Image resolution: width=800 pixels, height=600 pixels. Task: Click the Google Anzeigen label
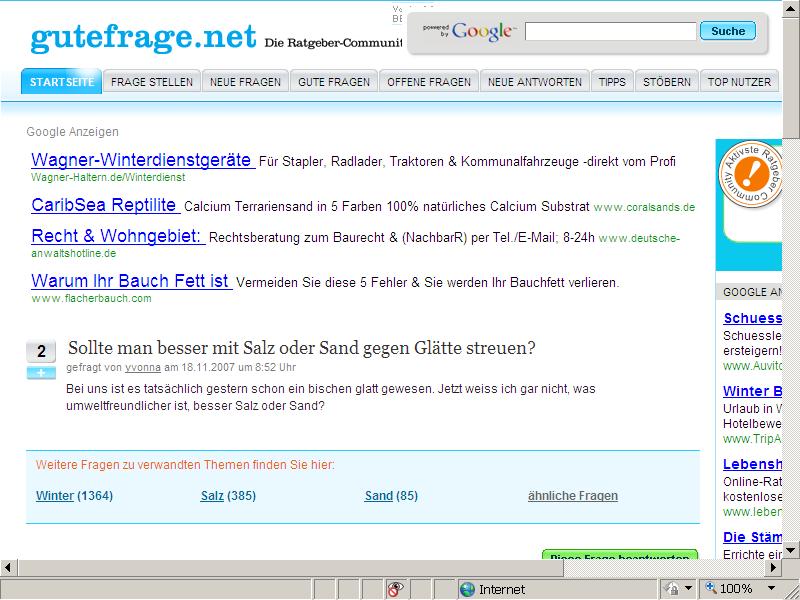[x=72, y=132]
